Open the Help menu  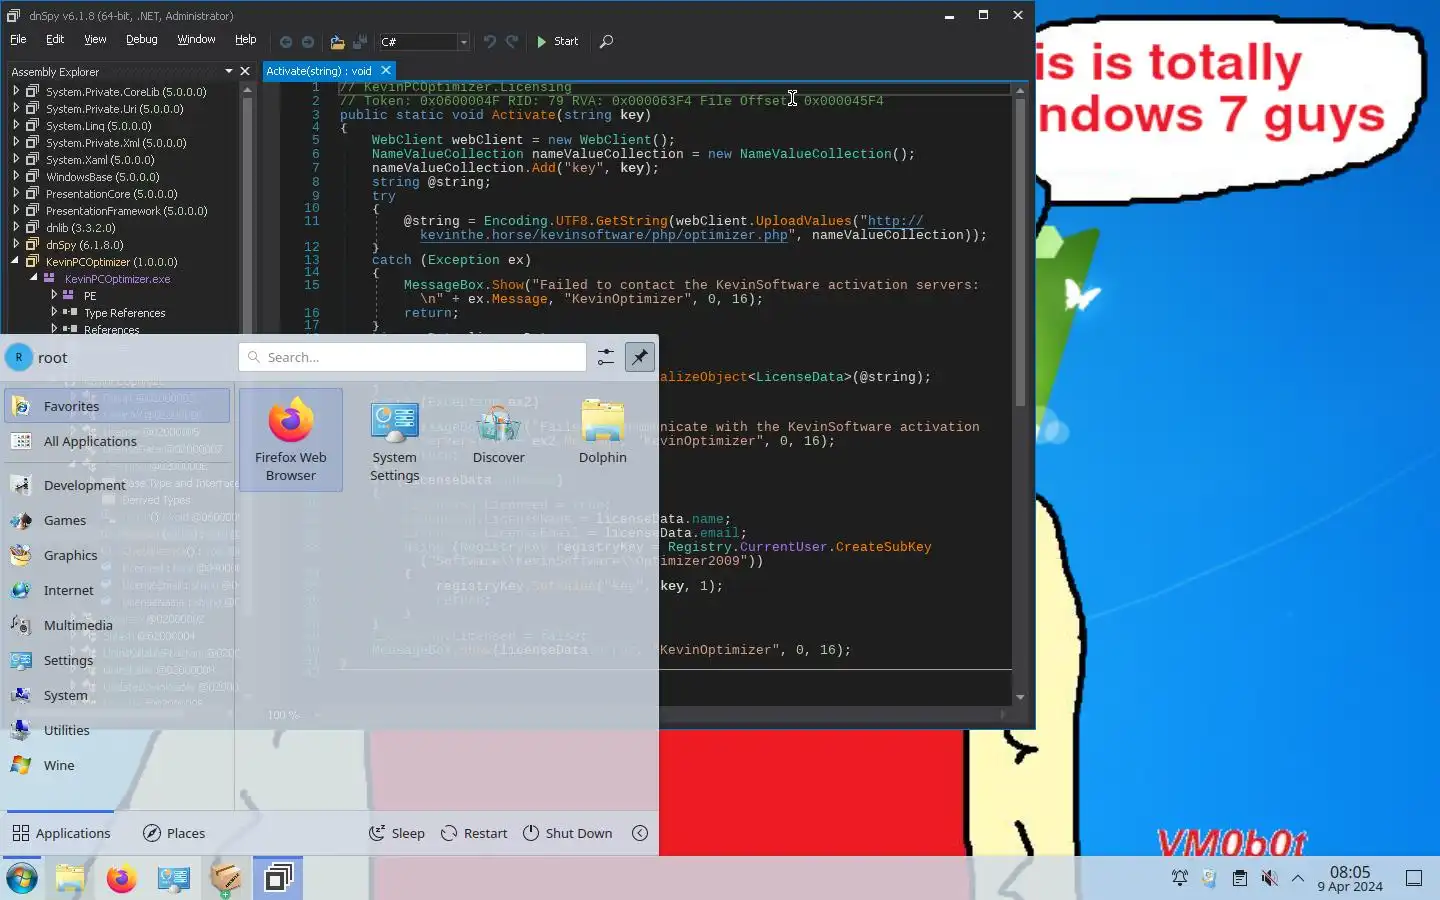245,39
